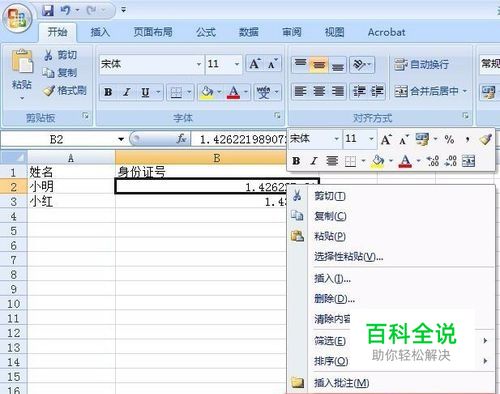The image size is (500, 394).
Task: Choose 删除(D) in context menu
Action: (x=391, y=298)
